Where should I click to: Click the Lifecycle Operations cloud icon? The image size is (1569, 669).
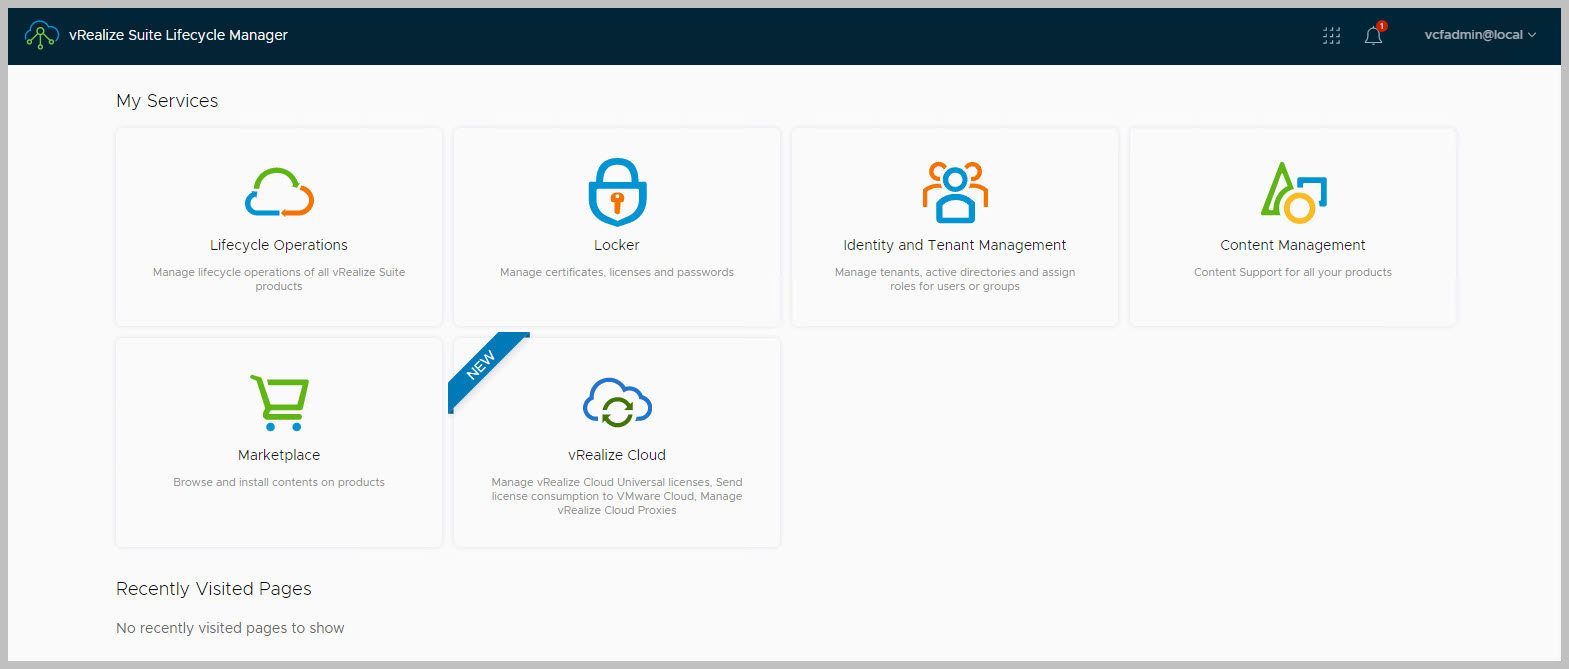click(x=279, y=192)
